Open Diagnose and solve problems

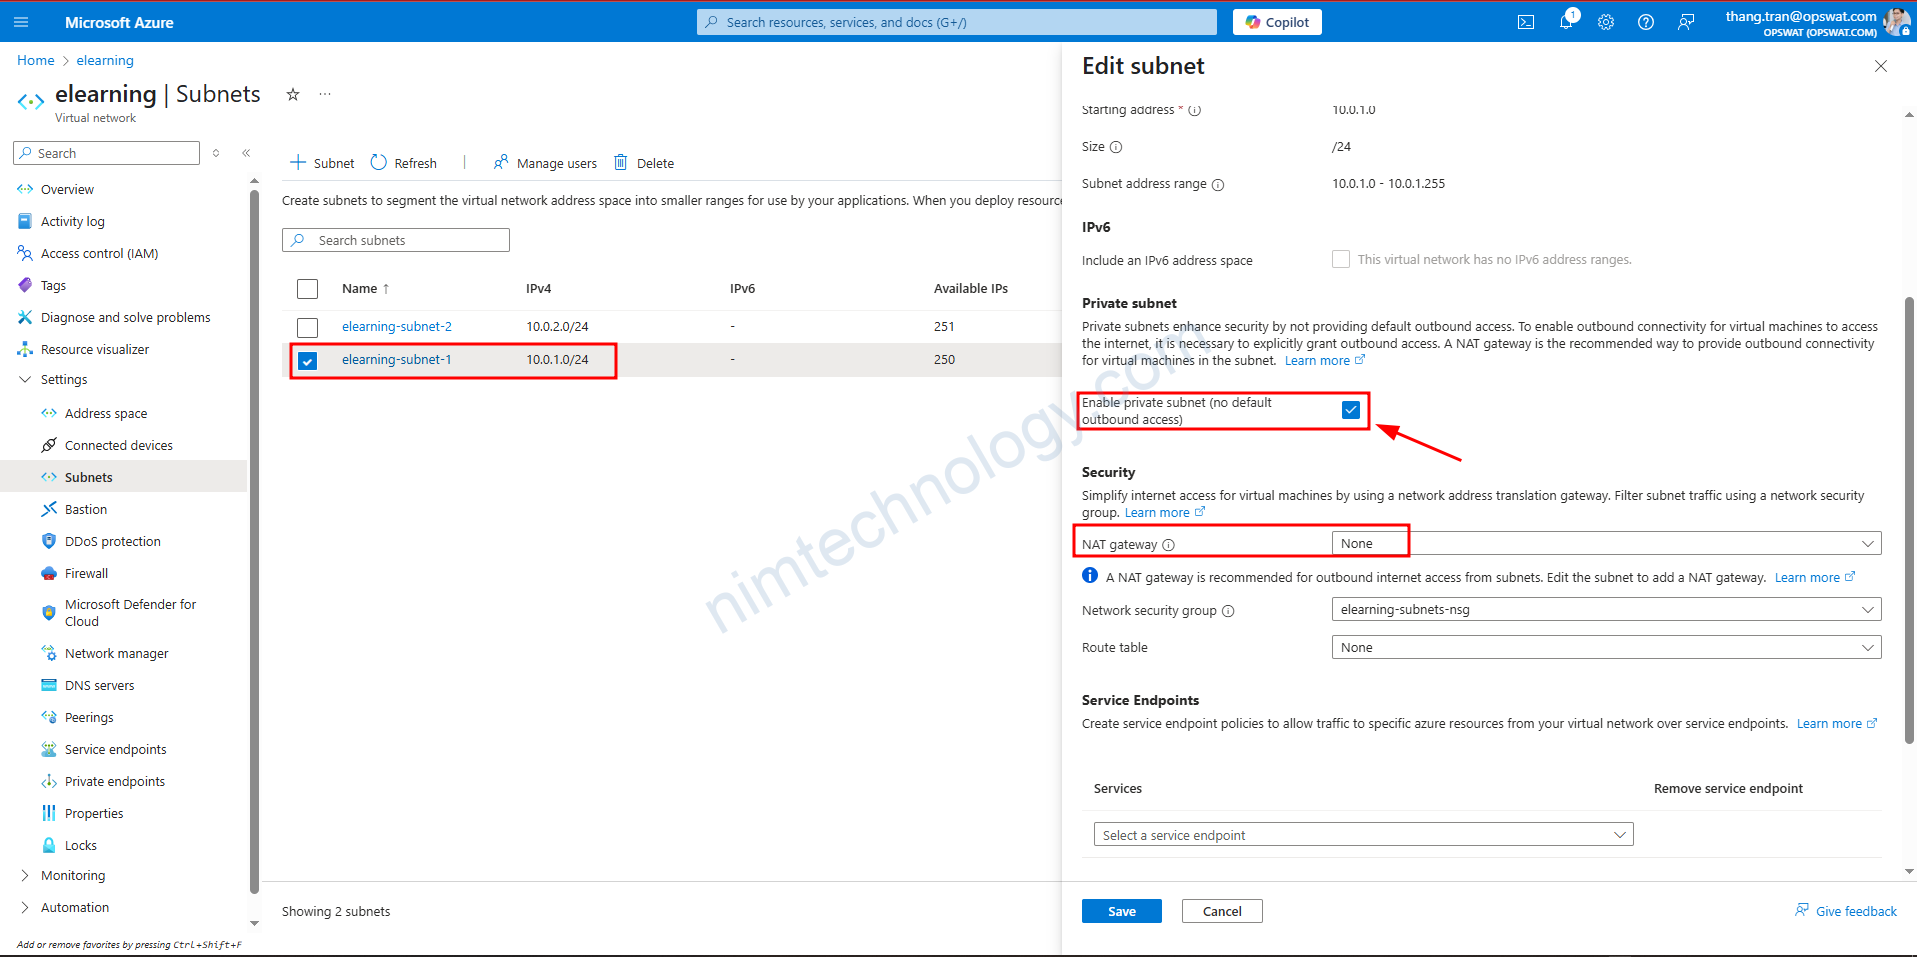125,317
